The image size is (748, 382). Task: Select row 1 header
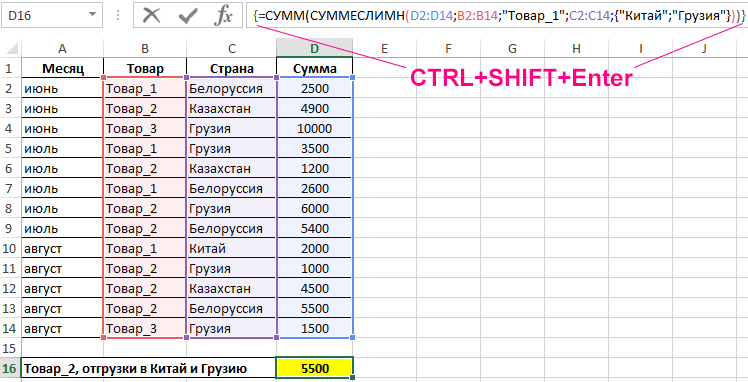pos(10,68)
